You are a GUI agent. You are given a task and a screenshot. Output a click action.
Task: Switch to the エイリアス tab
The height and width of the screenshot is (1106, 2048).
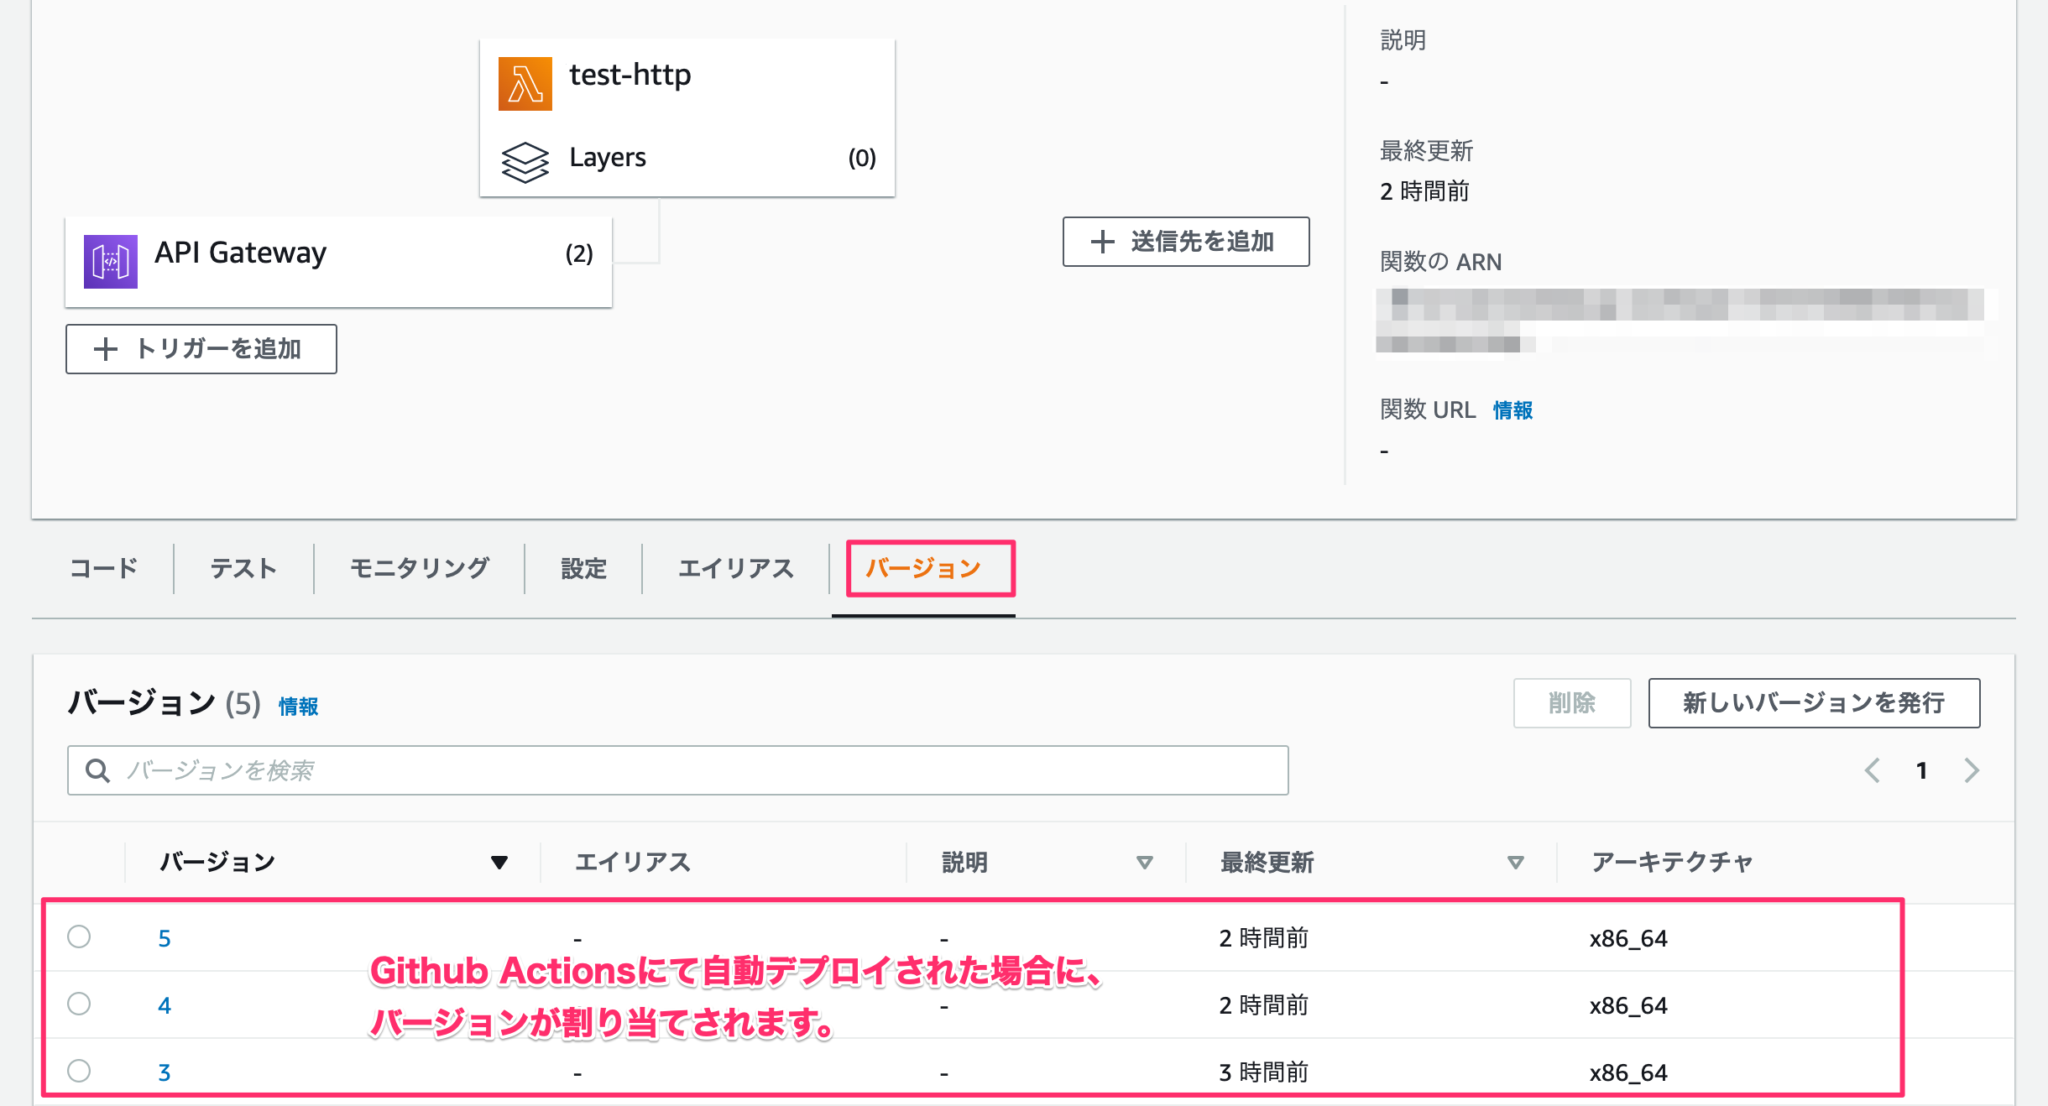click(735, 568)
